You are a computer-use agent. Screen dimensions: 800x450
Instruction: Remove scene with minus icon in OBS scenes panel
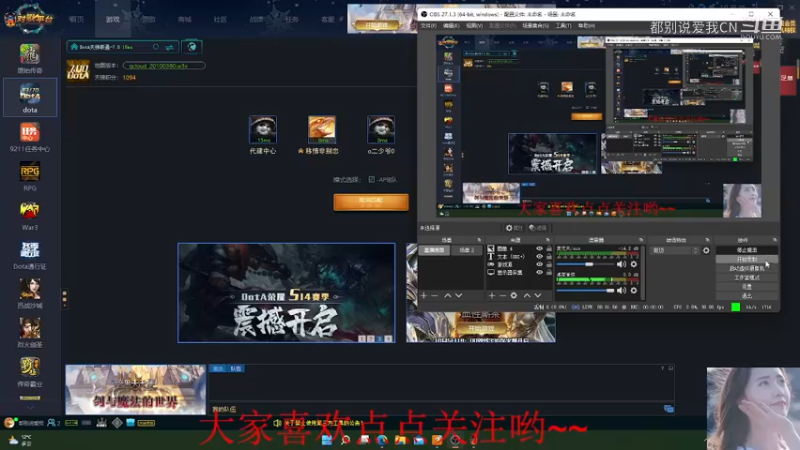click(435, 295)
